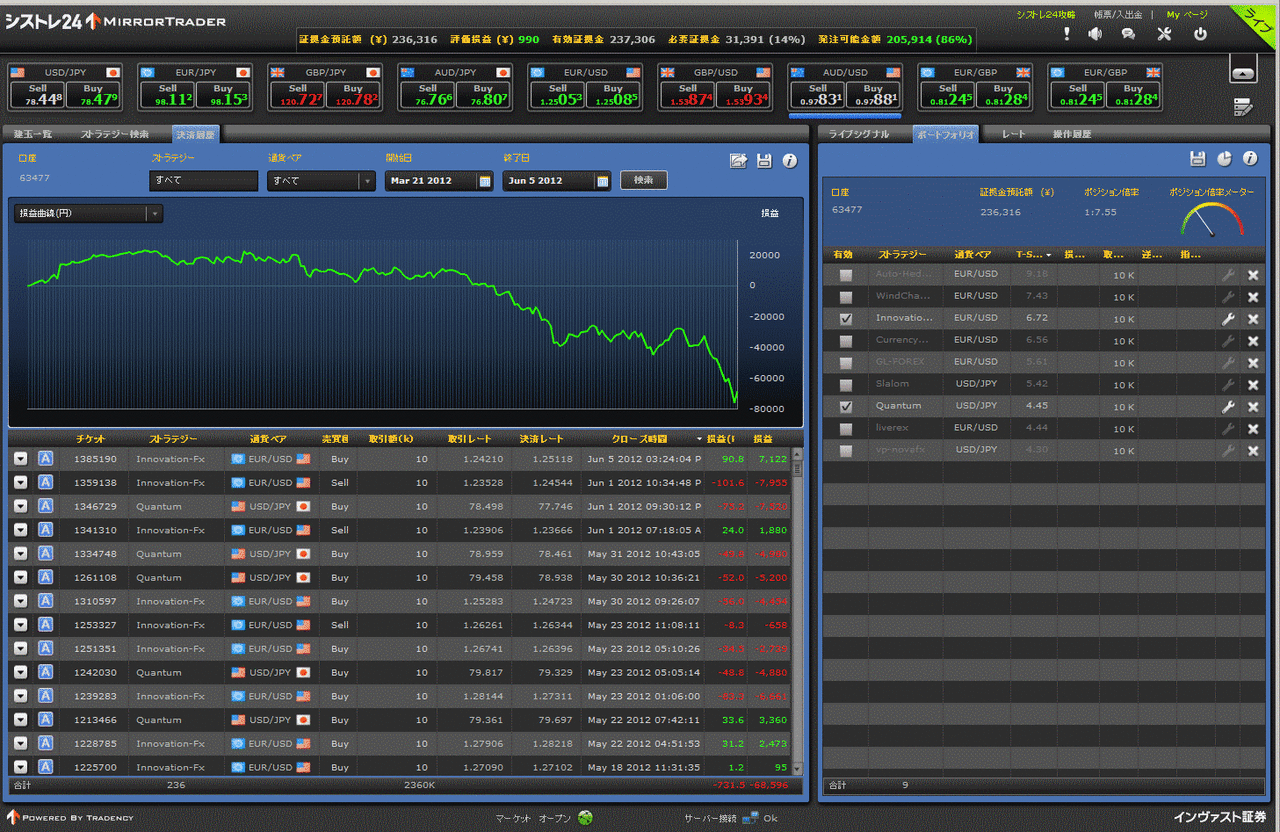
Task: Open the rate list edit icon
Action: [x=1243, y=106]
